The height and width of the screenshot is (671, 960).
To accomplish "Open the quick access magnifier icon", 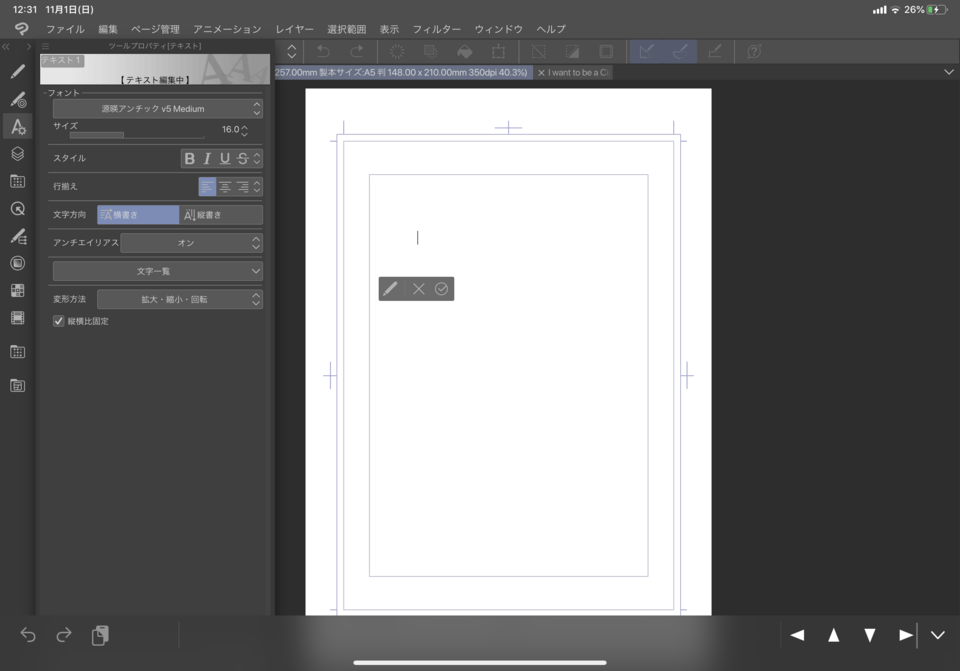I will [x=17, y=209].
